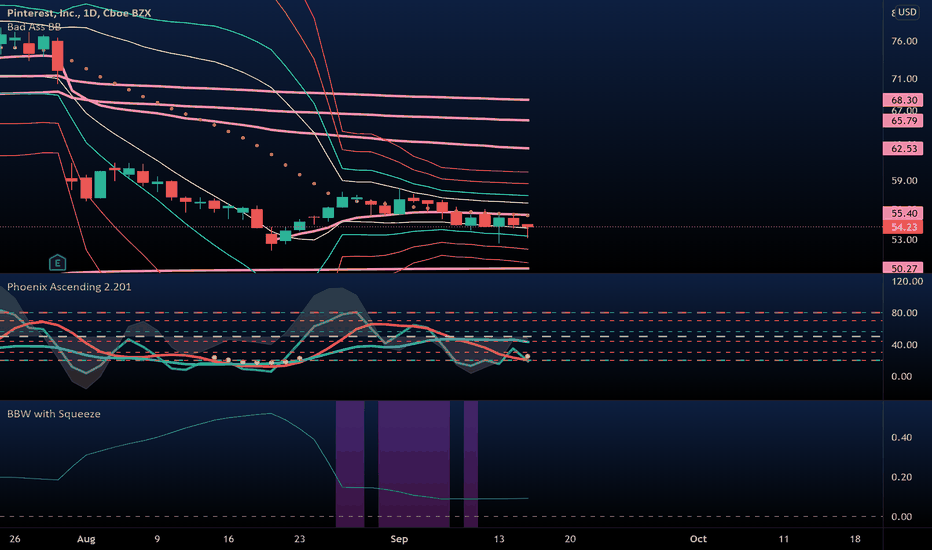932x550 pixels.
Task: Select the Bad Ass BB indicator label
Action: point(34,27)
